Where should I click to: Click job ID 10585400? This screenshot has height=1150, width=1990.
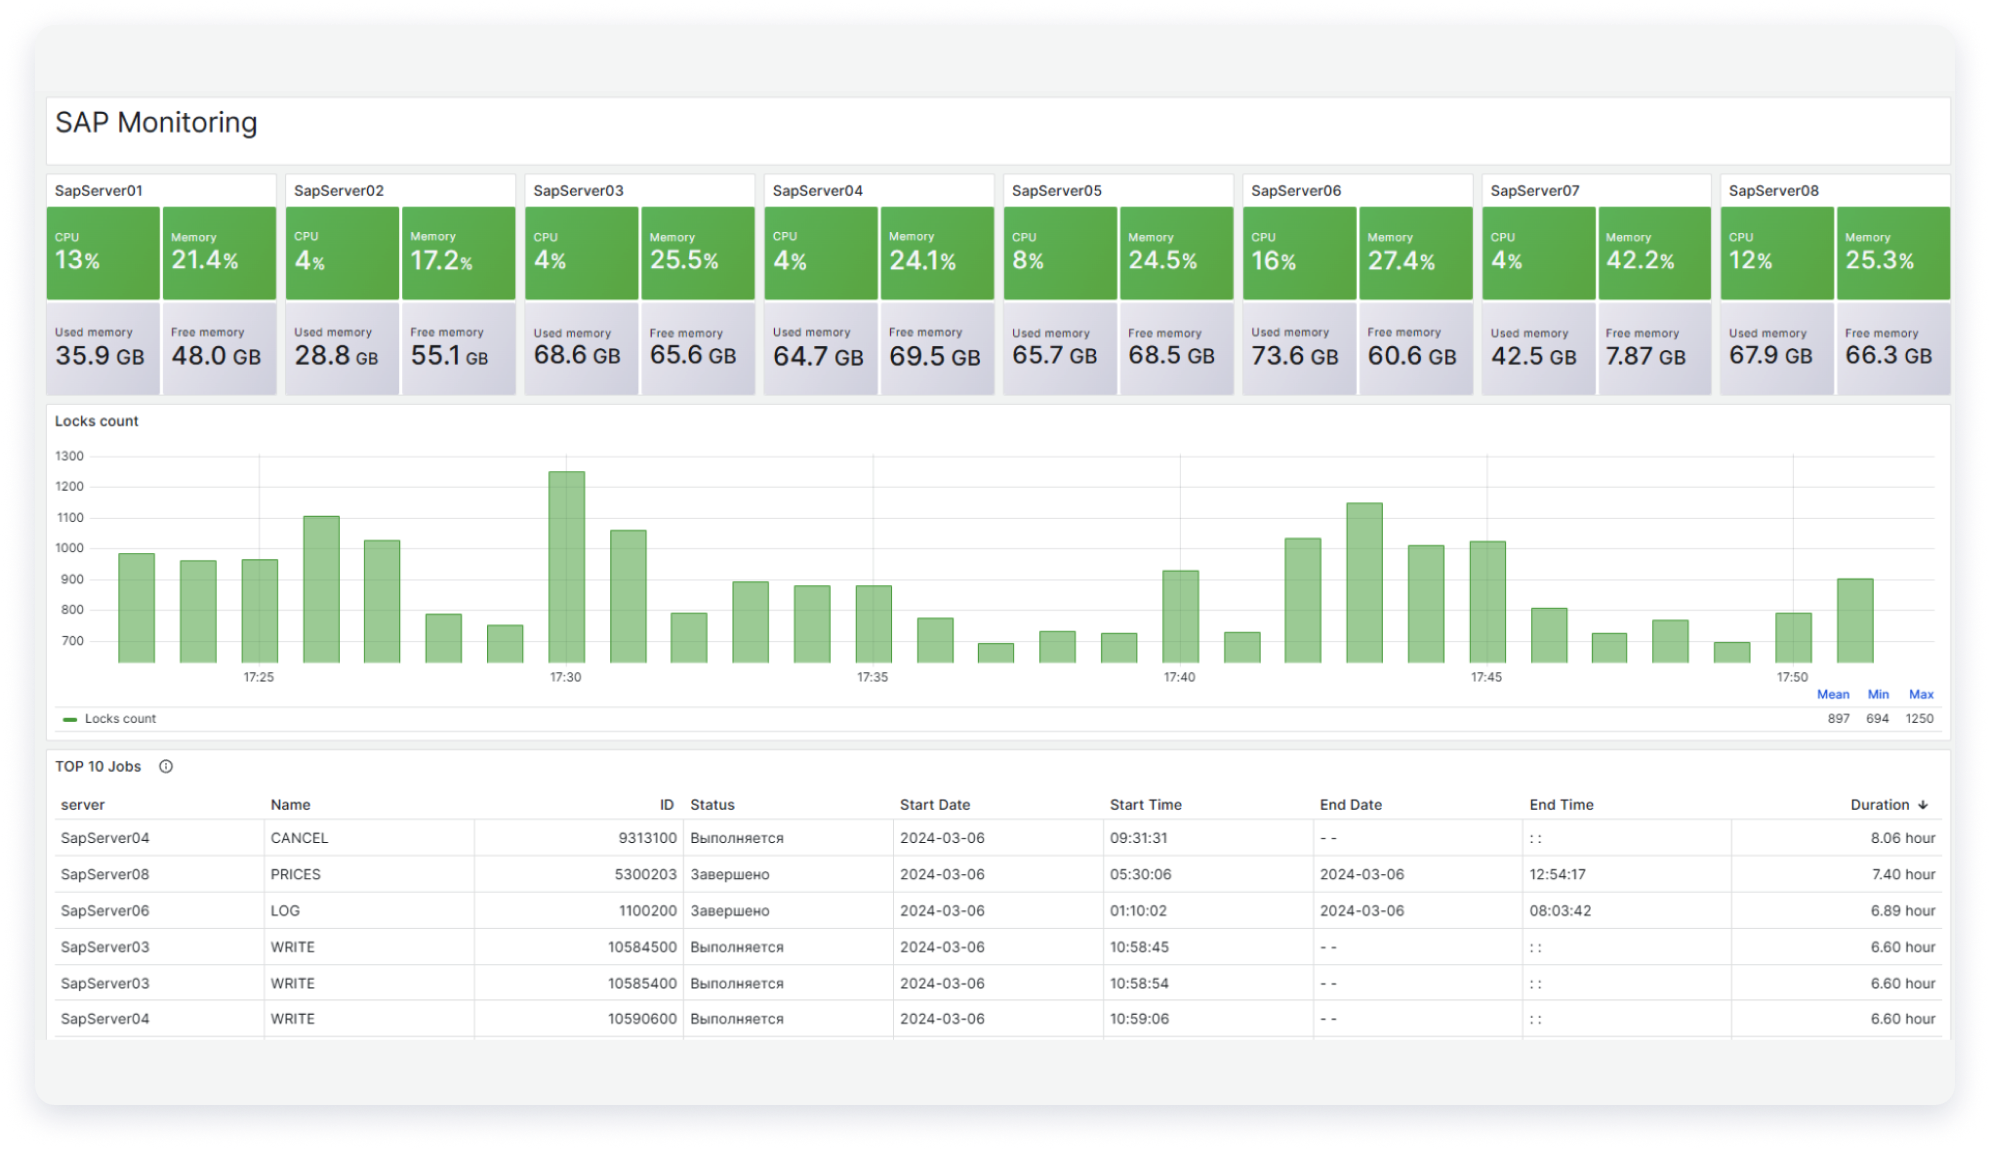pos(642,983)
